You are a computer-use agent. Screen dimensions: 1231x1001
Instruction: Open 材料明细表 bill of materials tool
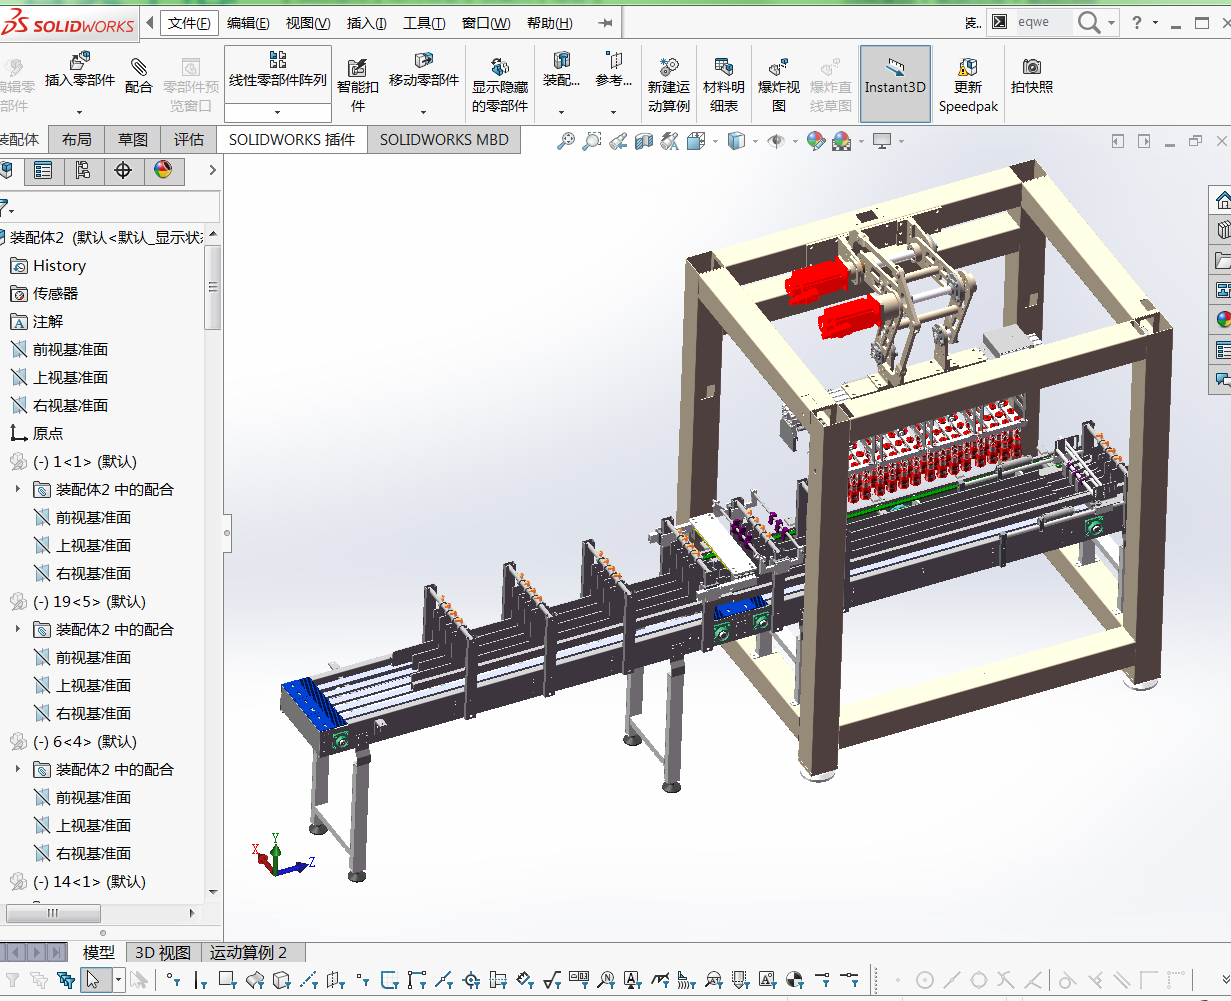[x=723, y=67]
